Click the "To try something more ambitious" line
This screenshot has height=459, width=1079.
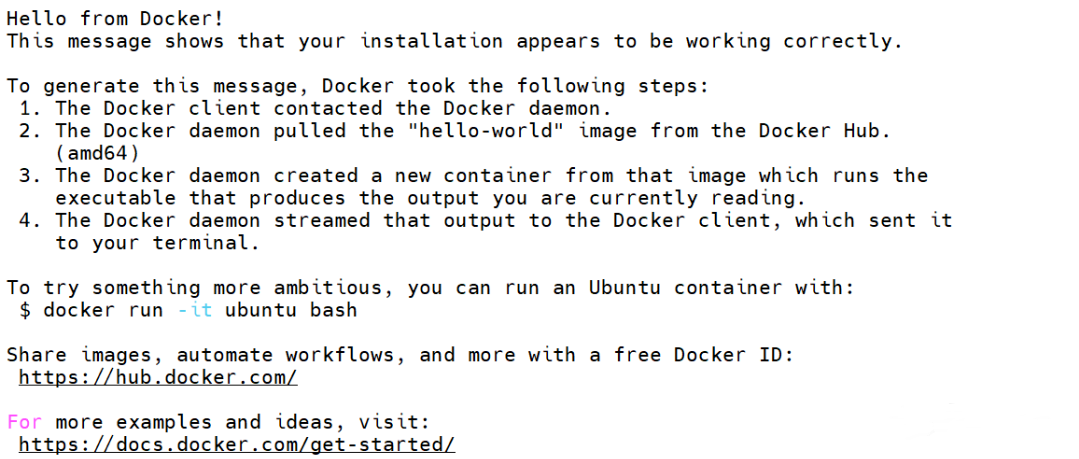point(430,288)
